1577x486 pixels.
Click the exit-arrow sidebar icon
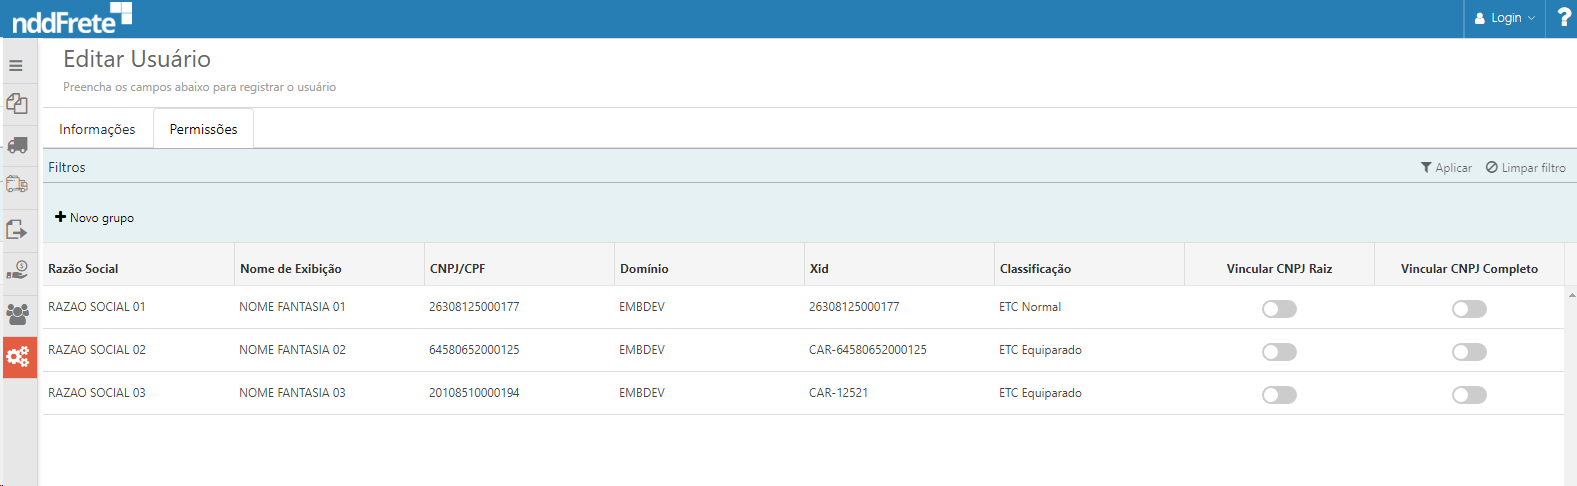click(17, 229)
